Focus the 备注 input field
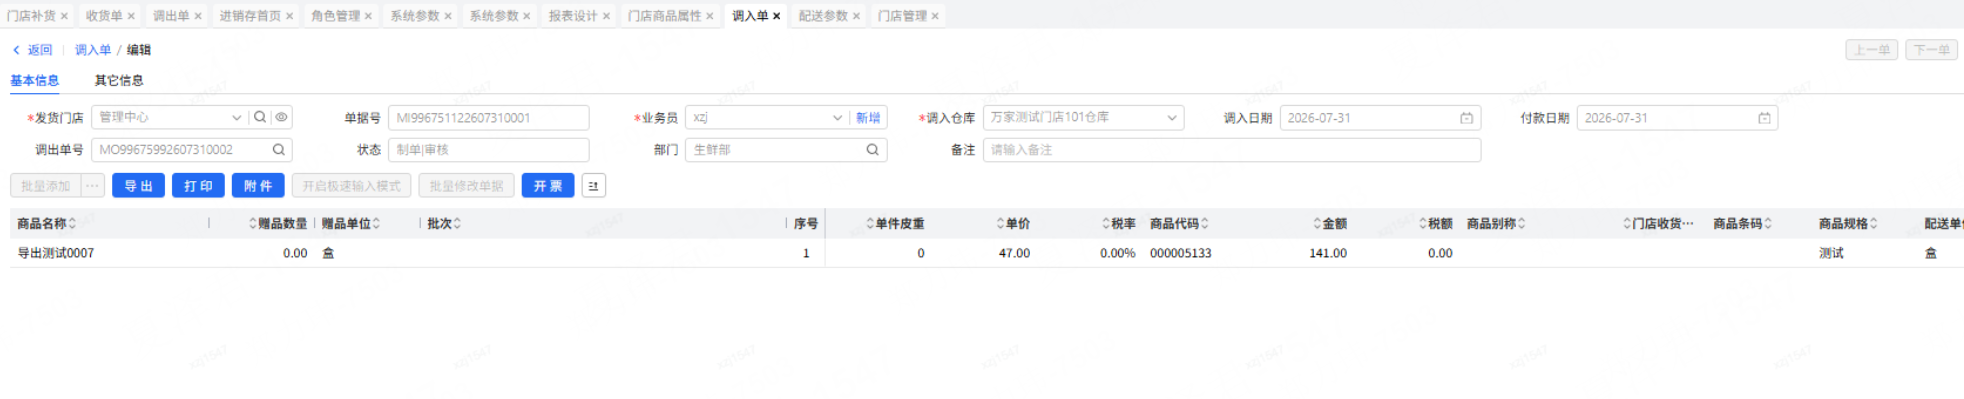 click(1232, 150)
